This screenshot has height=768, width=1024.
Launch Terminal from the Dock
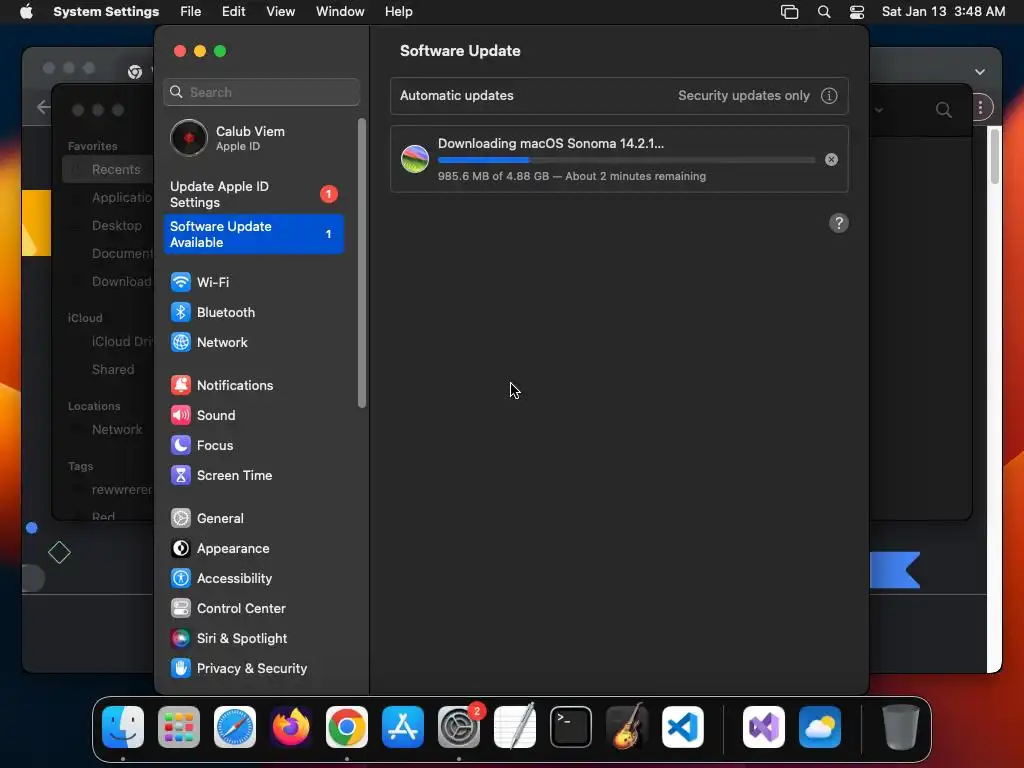[x=571, y=727]
